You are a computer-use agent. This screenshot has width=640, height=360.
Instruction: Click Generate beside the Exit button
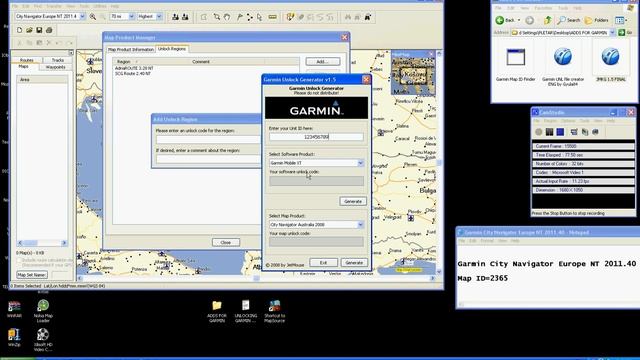coord(354,262)
